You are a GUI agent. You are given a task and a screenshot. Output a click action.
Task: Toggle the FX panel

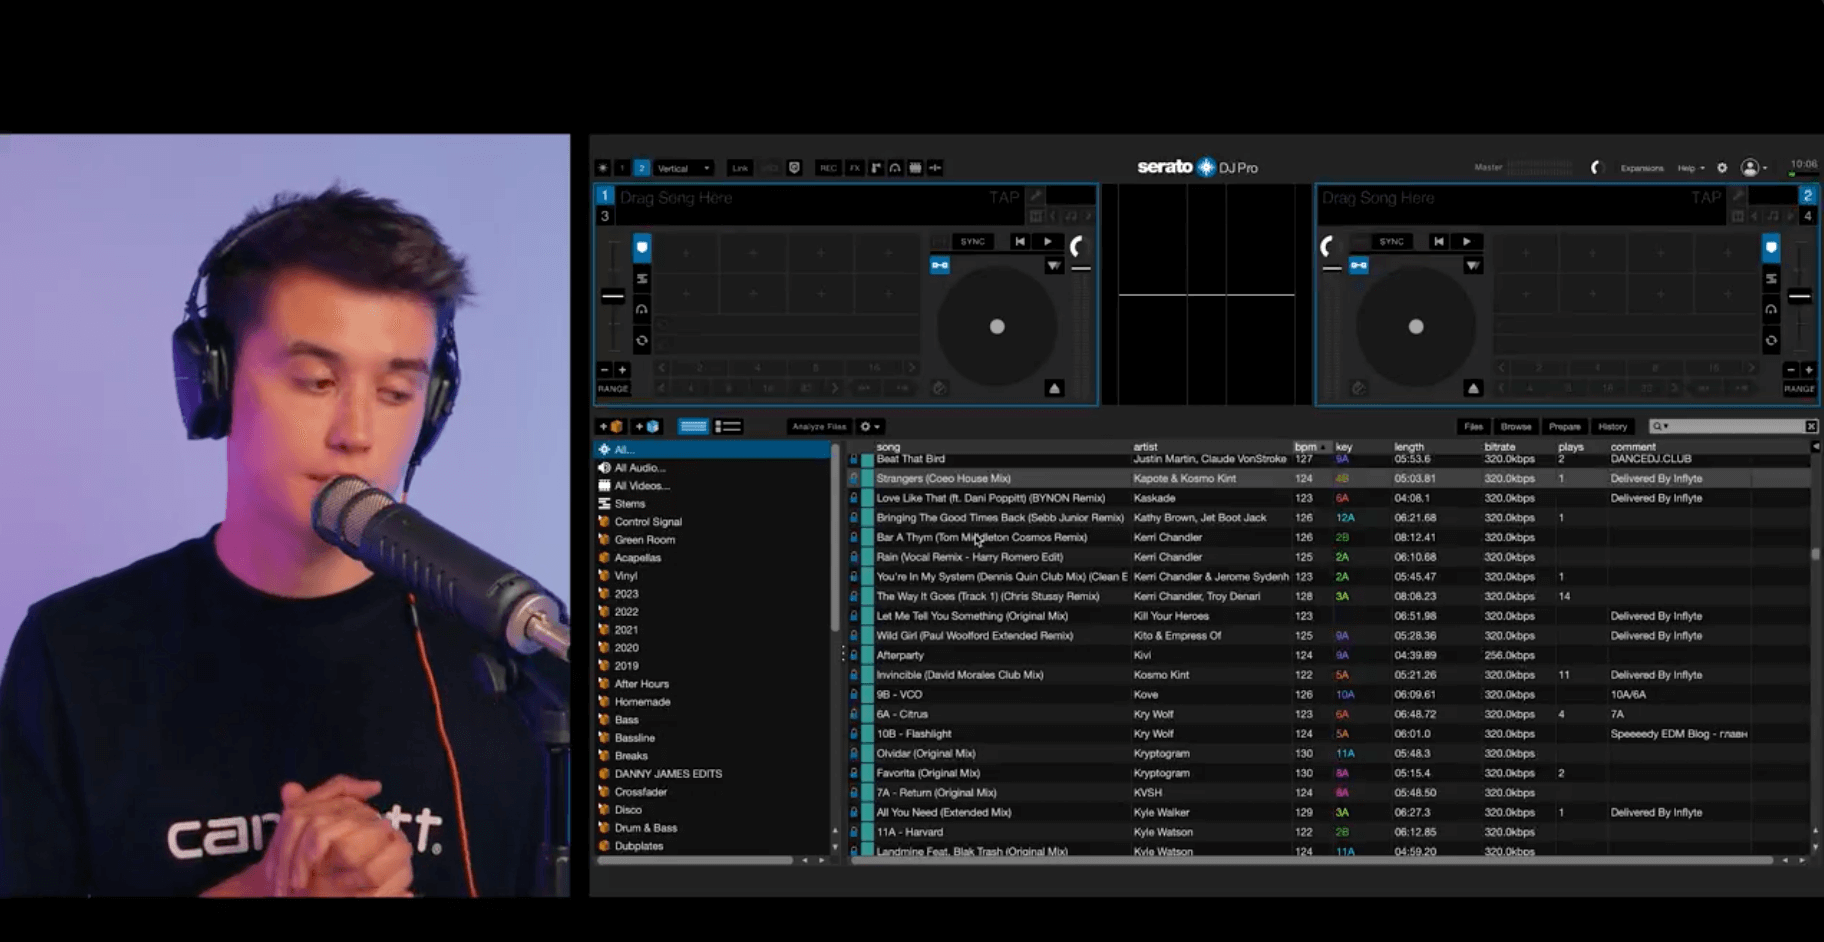(855, 168)
